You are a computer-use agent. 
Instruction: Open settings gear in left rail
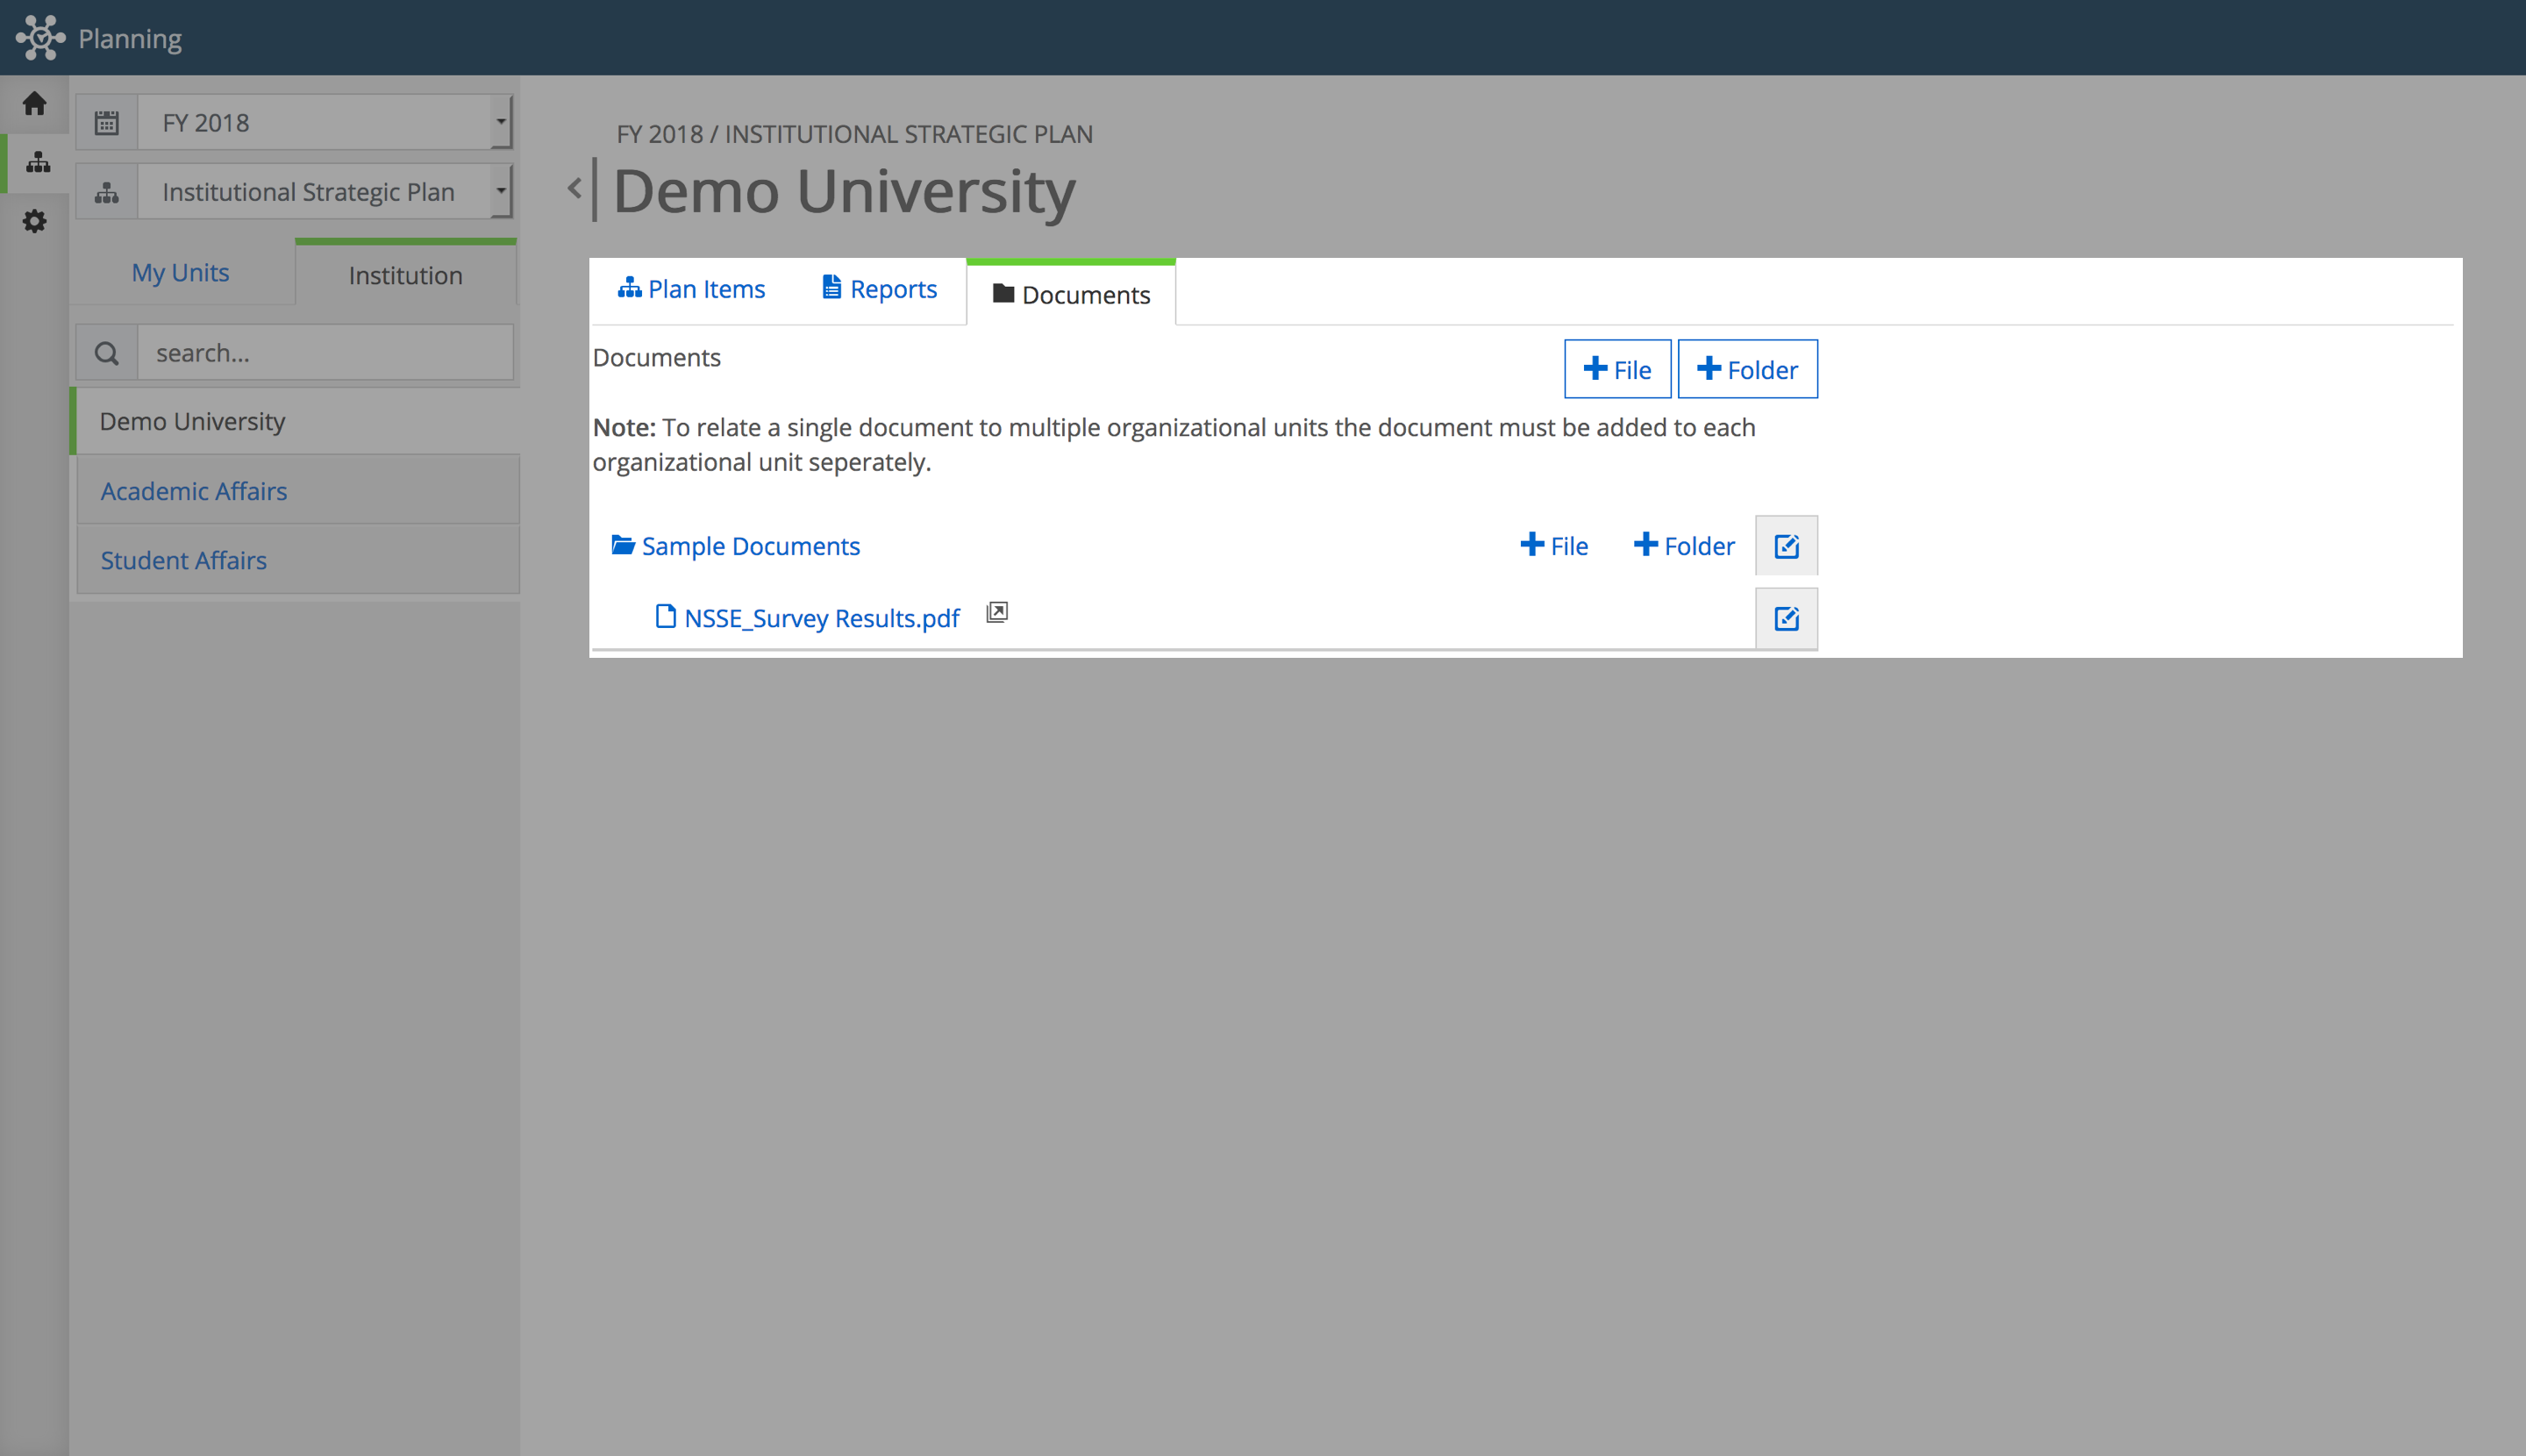[x=35, y=221]
